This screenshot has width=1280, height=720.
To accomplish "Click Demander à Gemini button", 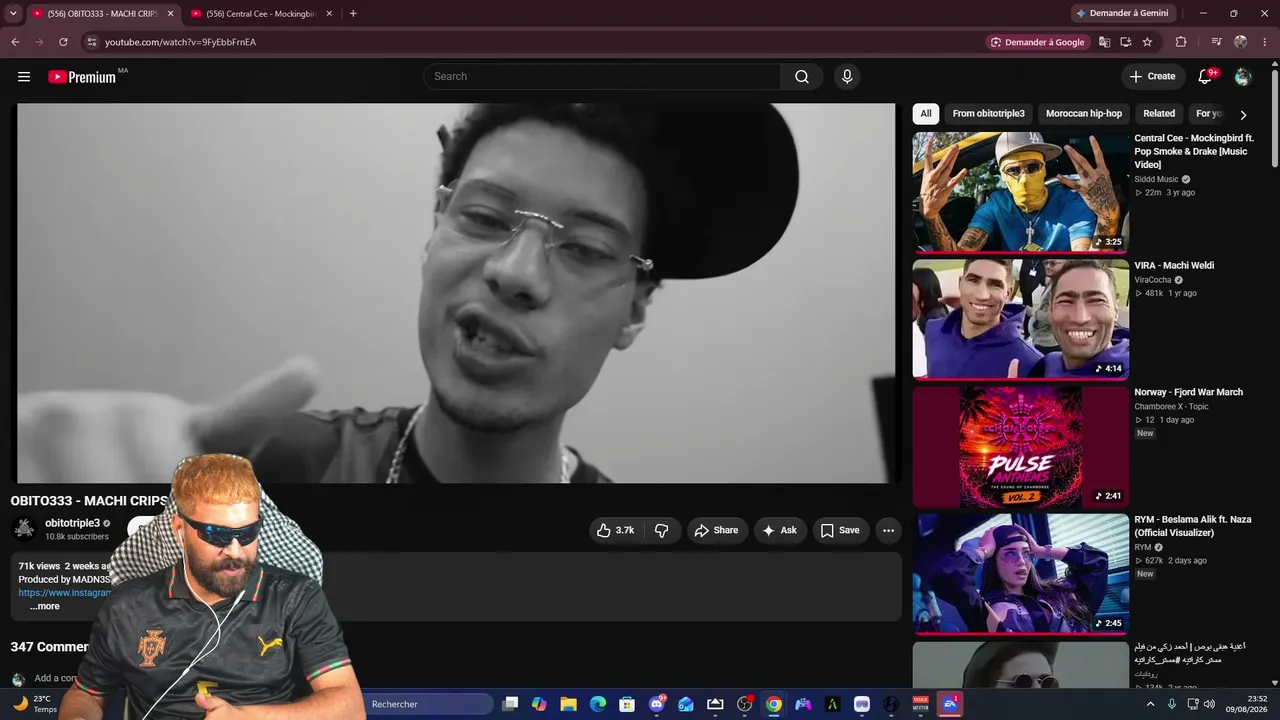I will [x=1122, y=14].
